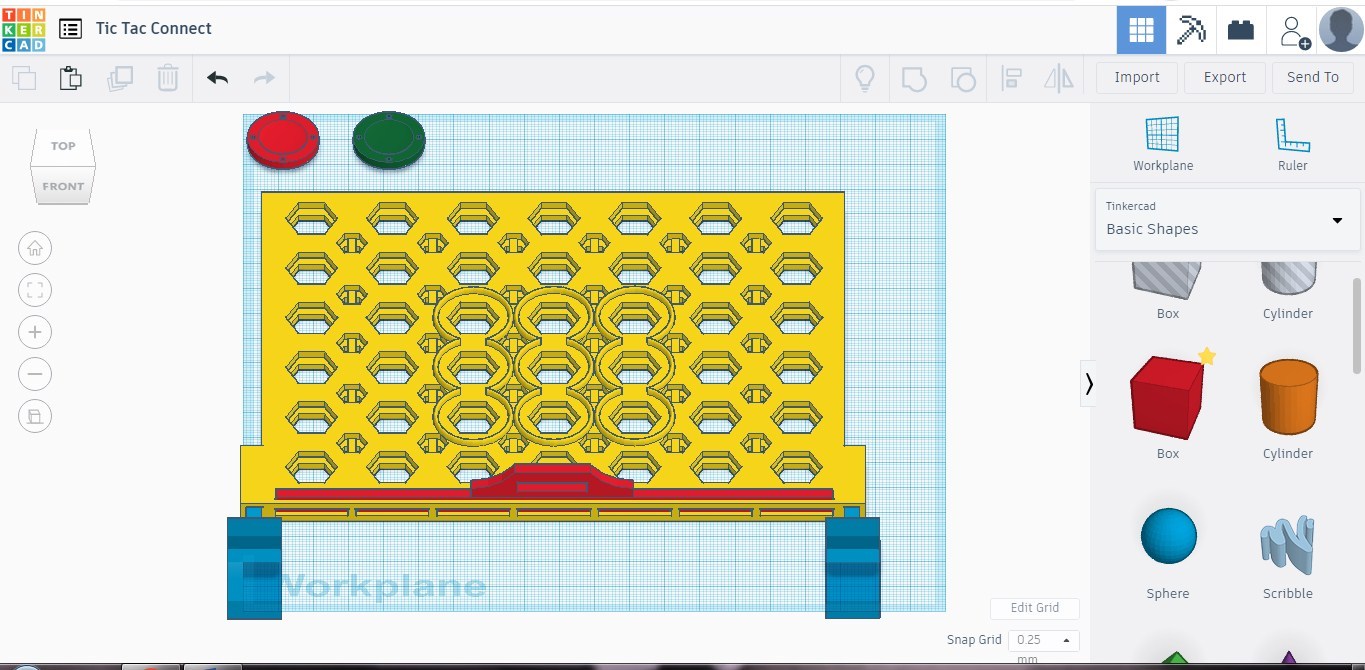Click the Export button
The height and width of the screenshot is (670, 1365).
coord(1225,78)
